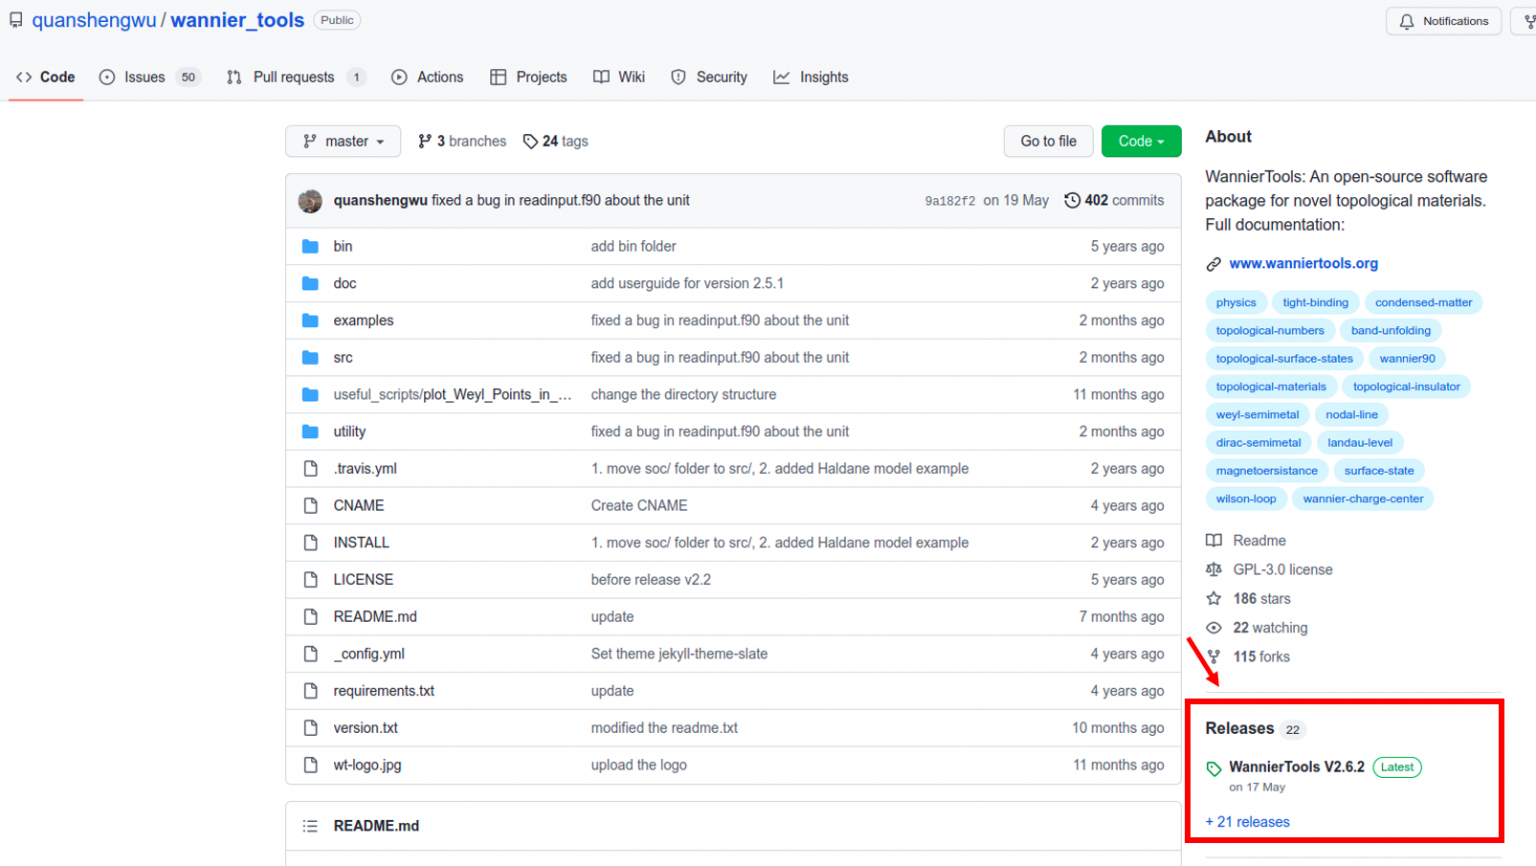Viewport: 1536px width, 866px height.
Task: Click the tag icon next to WannierTools V2.6.2
Action: (1214, 767)
